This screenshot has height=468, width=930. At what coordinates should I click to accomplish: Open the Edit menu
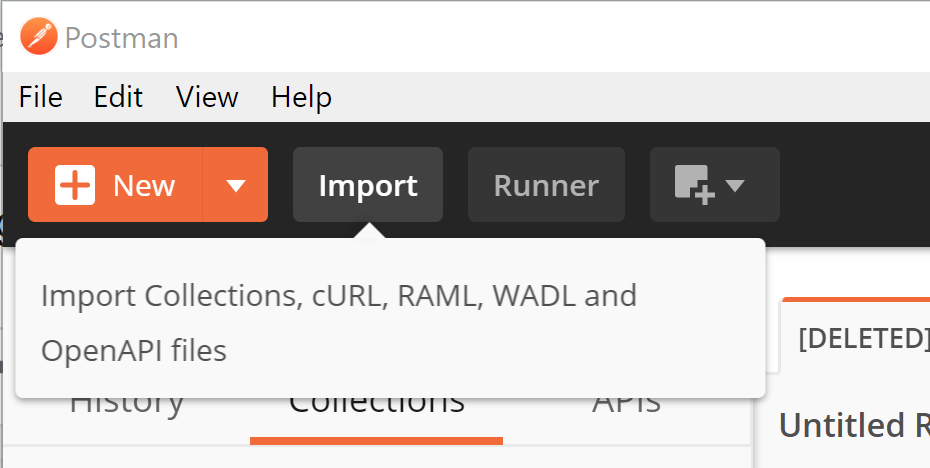118,97
